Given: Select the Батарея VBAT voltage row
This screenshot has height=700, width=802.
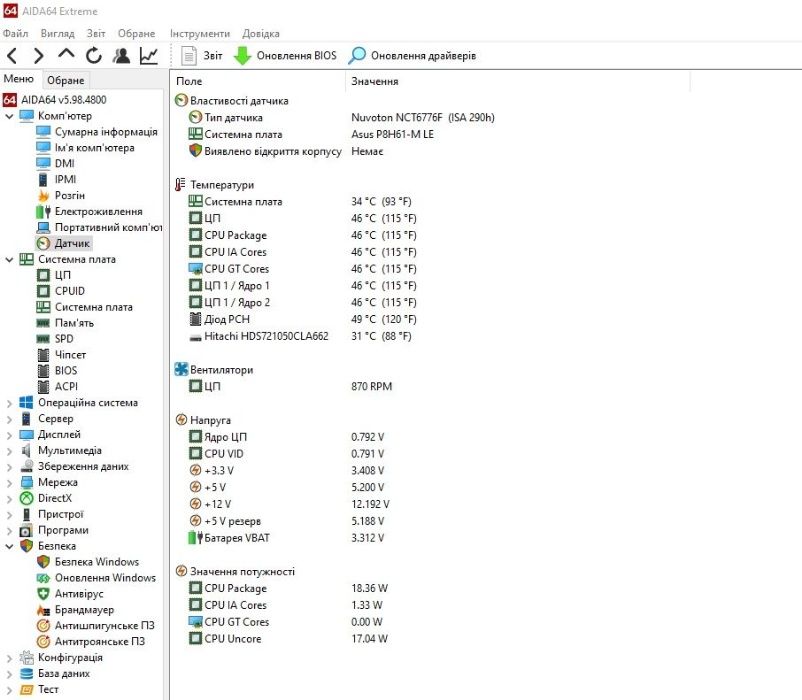Looking at the screenshot, I should [286, 538].
